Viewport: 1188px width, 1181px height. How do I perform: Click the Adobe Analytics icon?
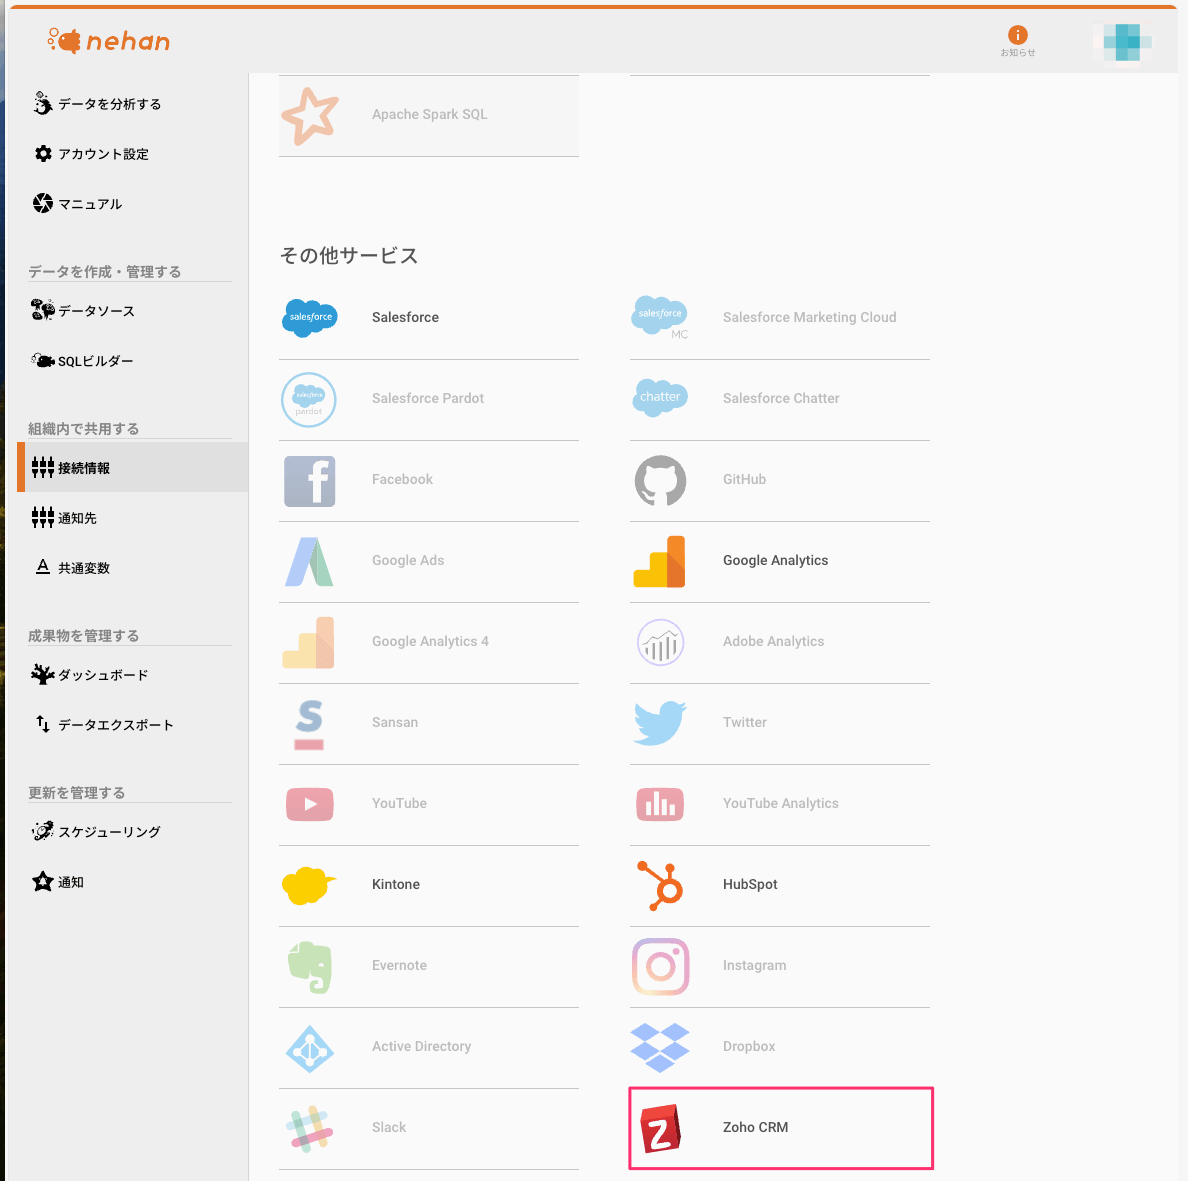[661, 642]
